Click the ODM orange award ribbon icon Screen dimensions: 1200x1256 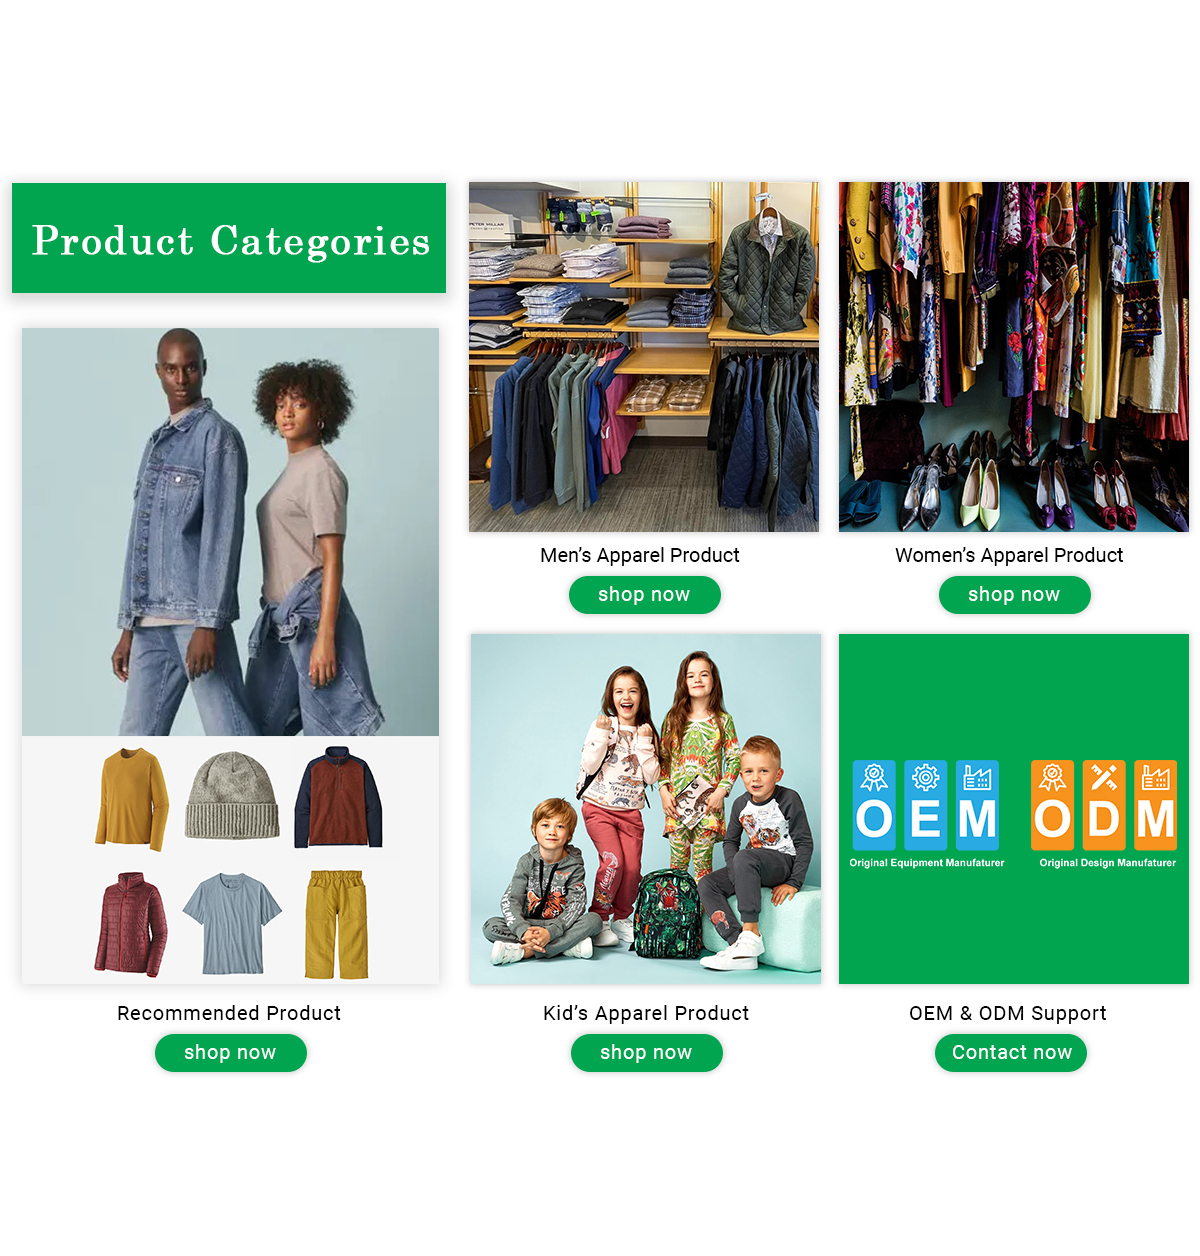[x=1052, y=777]
